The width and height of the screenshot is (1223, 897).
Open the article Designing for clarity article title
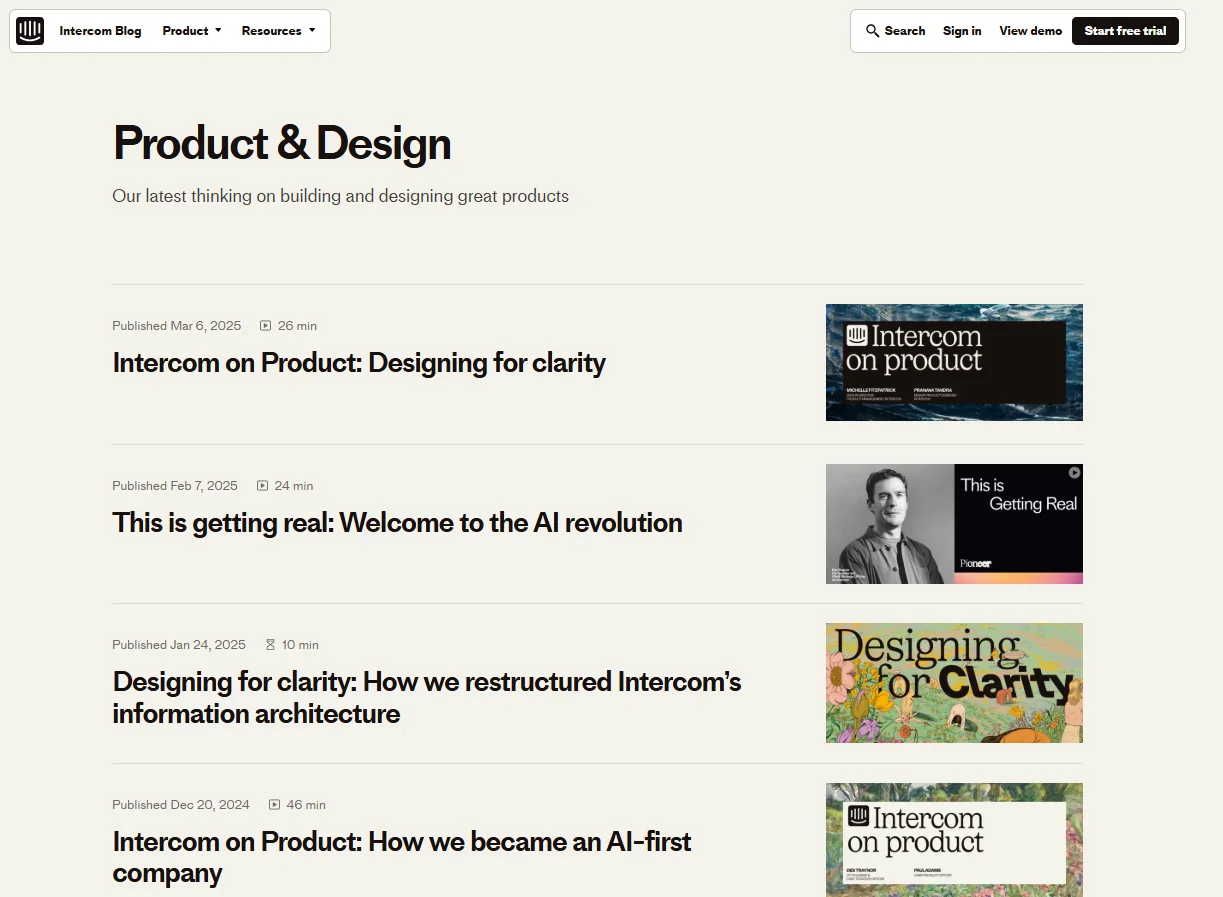click(x=359, y=363)
